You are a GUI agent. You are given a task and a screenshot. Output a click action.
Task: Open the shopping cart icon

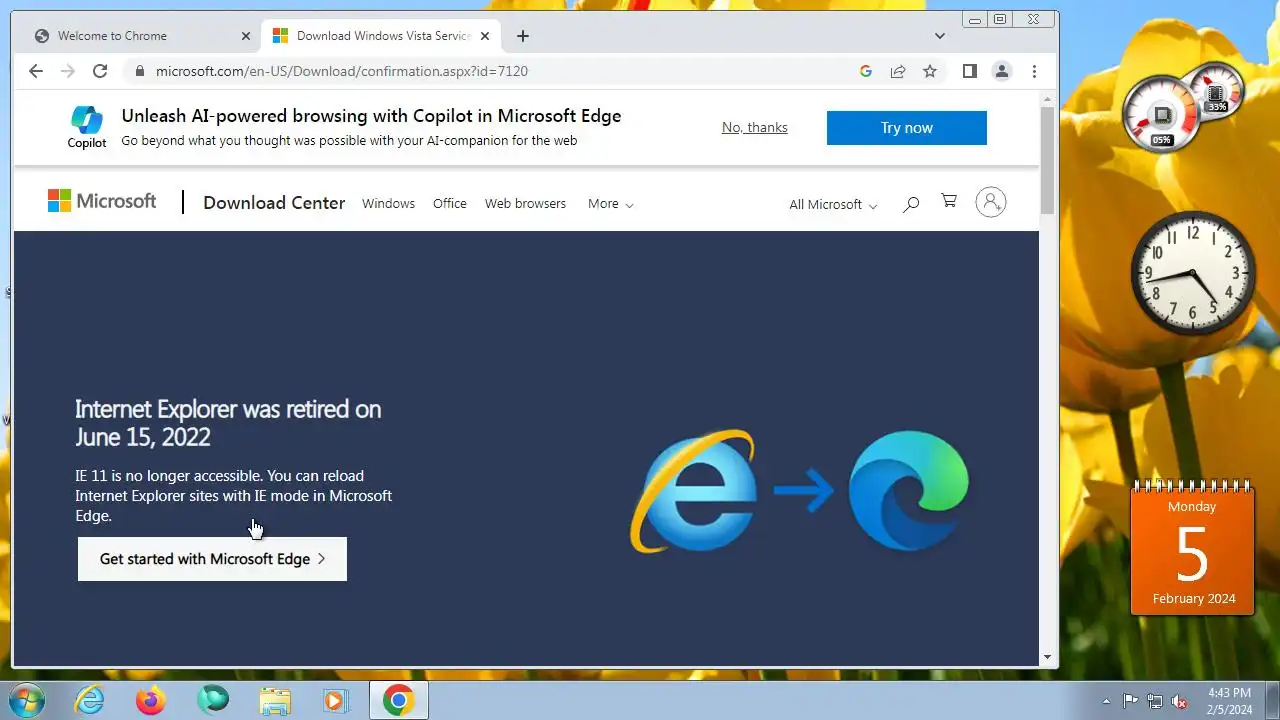(949, 202)
